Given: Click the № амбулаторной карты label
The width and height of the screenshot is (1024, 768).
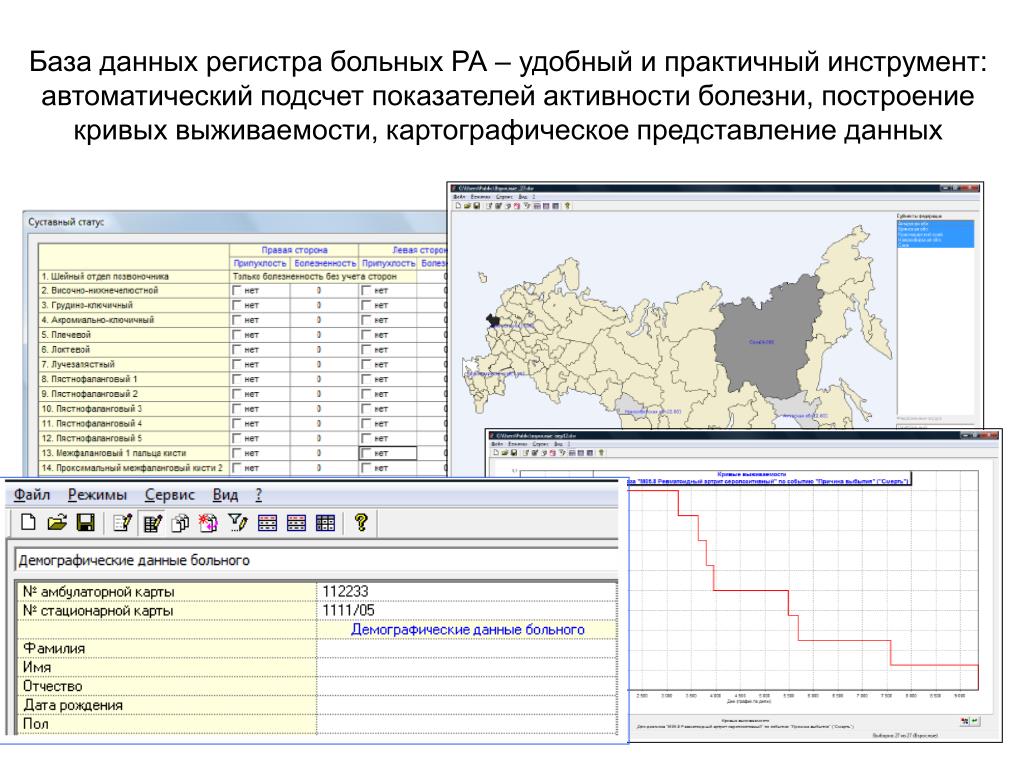Looking at the screenshot, I should pos(99,591).
